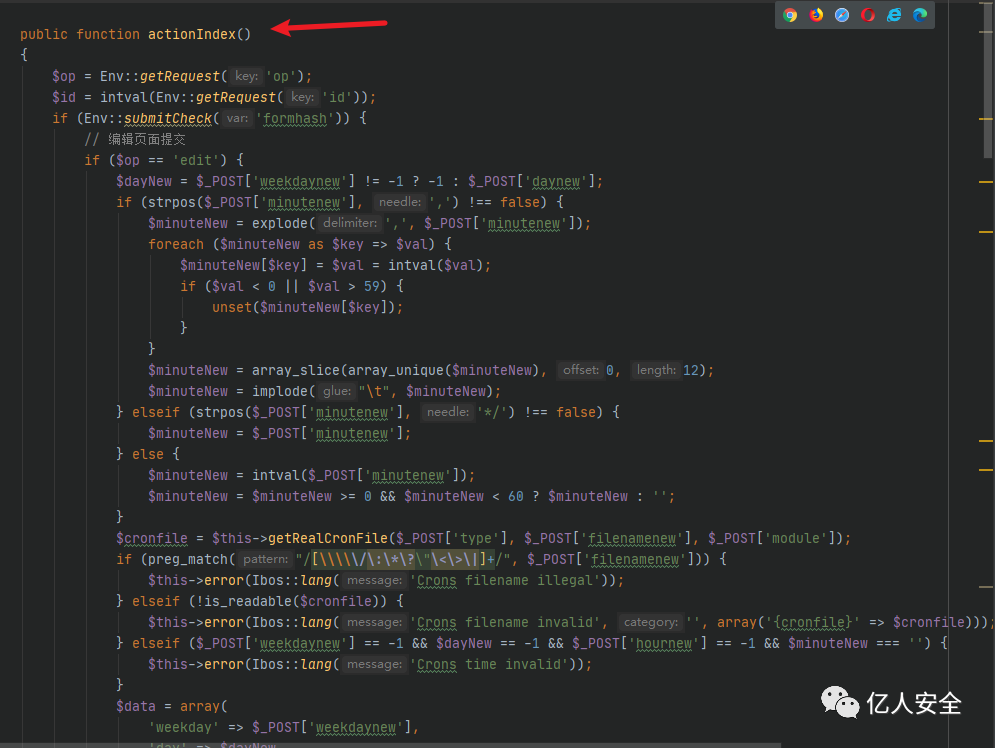Open the page in Internet Explorer icon
Viewport: 995px width, 748px height.
[894, 15]
